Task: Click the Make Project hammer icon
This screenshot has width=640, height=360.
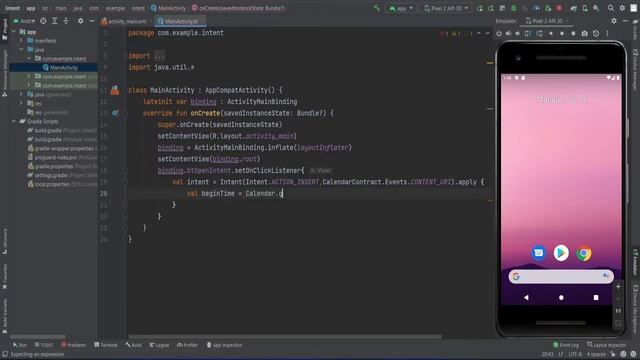Action: pos(376,8)
